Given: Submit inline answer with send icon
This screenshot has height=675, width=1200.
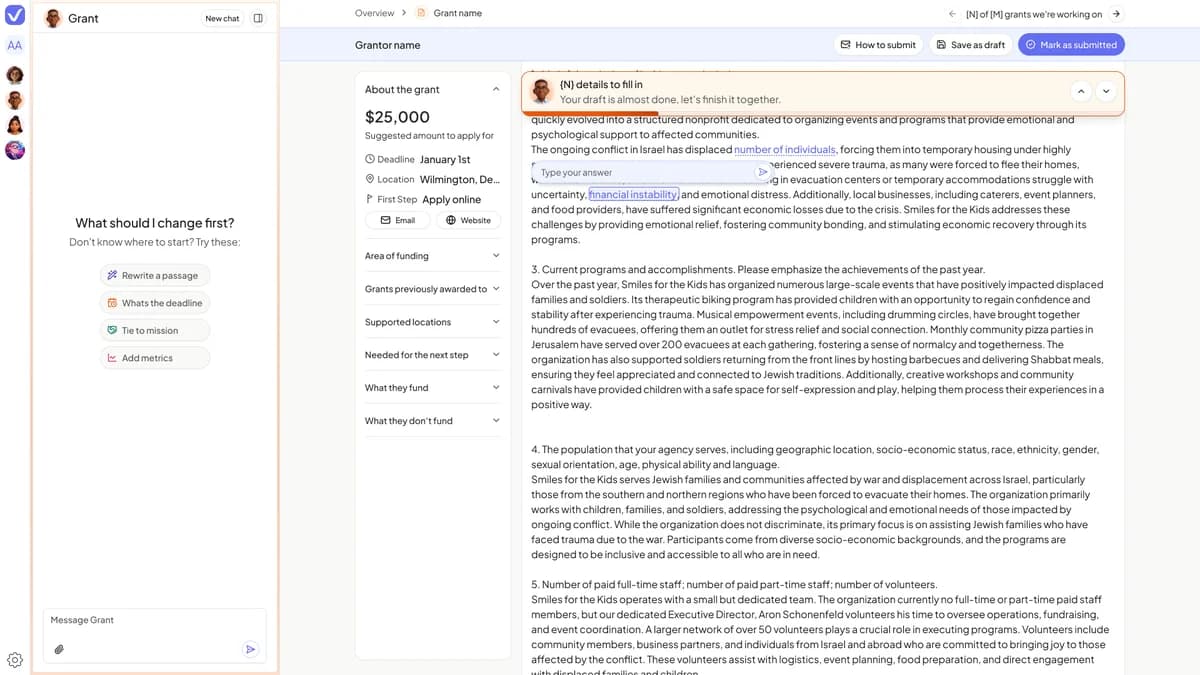Looking at the screenshot, I should click(x=763, y=172).
